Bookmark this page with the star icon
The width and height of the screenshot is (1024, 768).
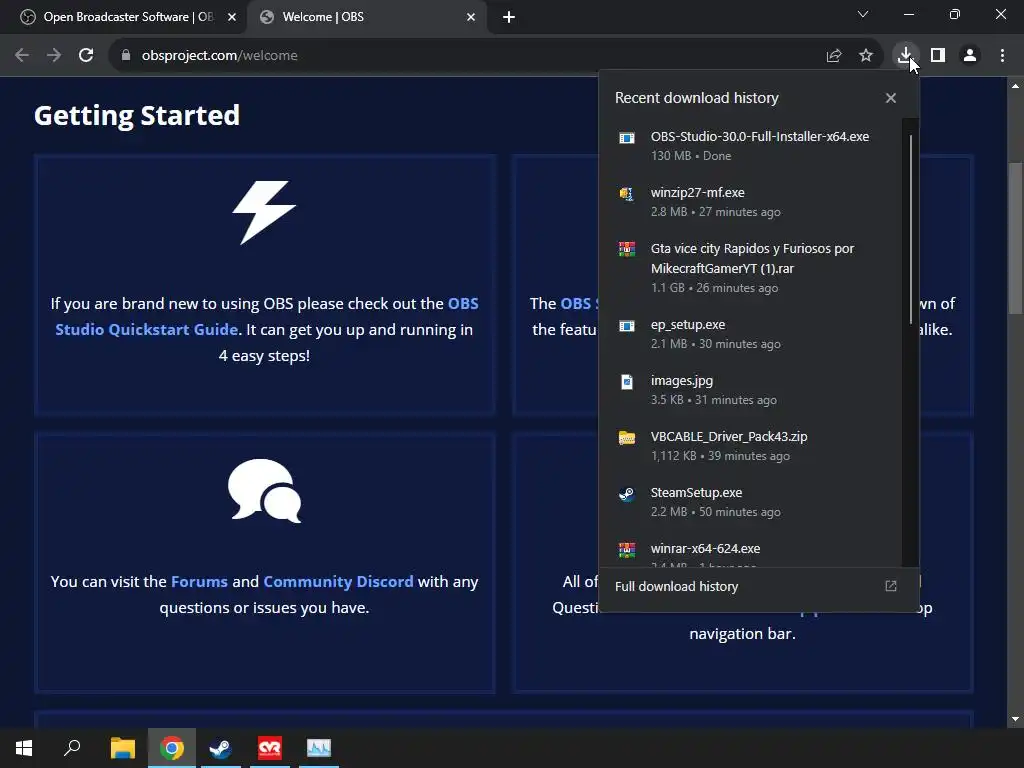[866, 55]
